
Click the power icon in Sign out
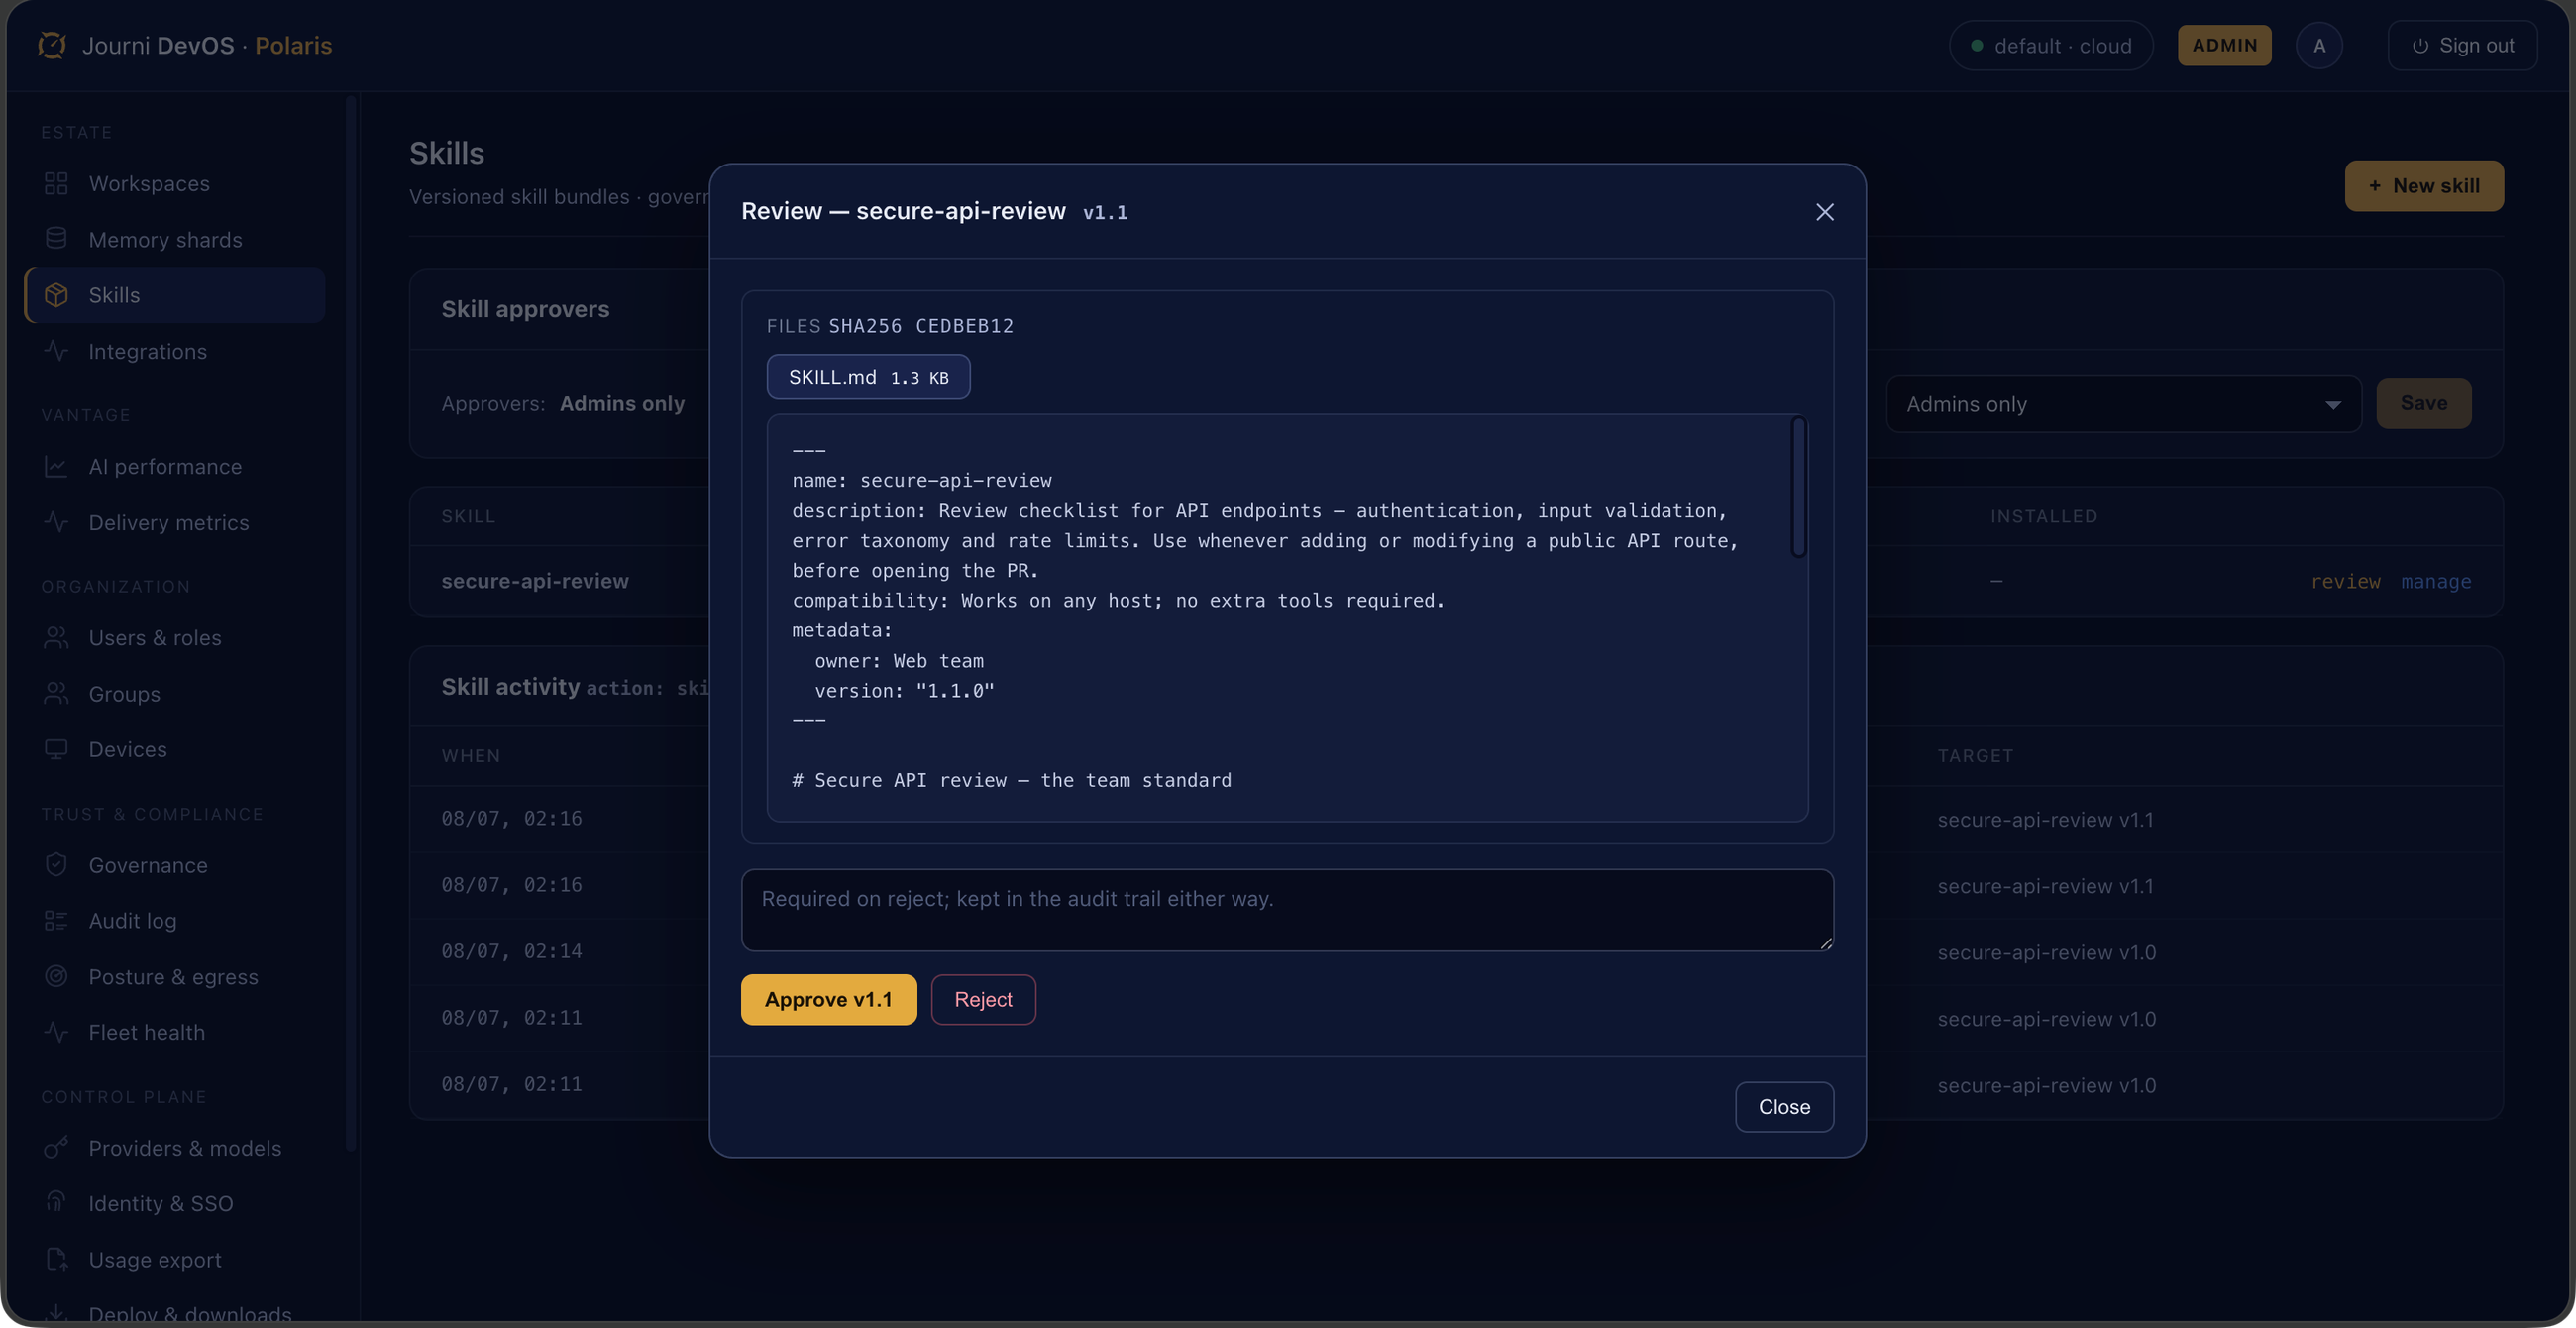tap(2420, 46)
